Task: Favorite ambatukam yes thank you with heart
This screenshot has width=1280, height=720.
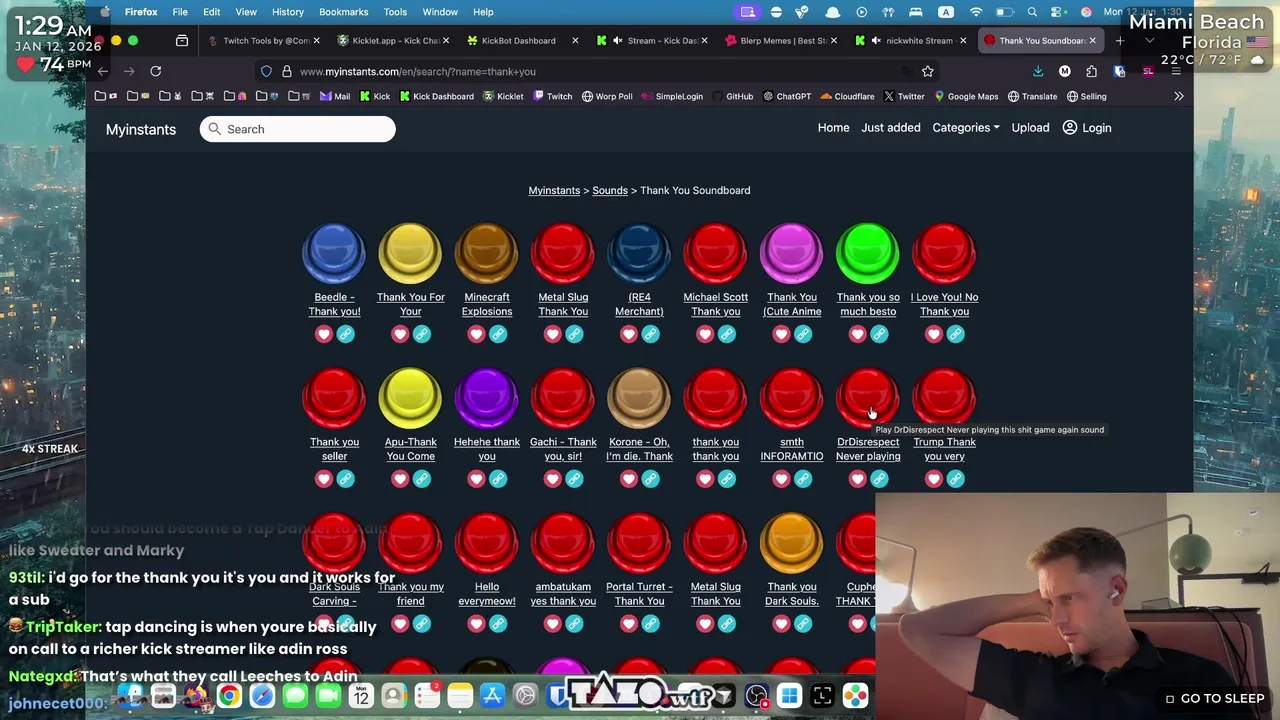Action: tap(552, 624)
